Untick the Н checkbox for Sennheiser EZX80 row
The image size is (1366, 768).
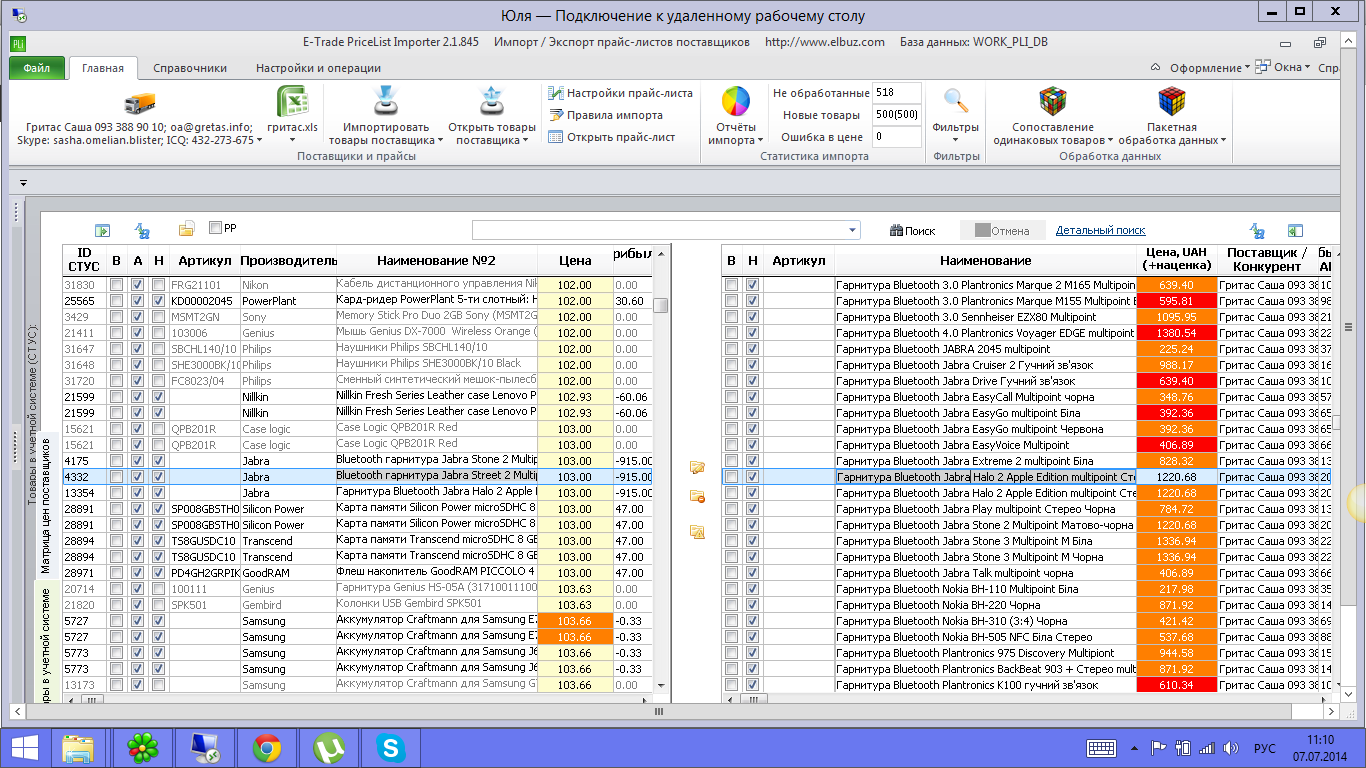(x=752, y=317)
